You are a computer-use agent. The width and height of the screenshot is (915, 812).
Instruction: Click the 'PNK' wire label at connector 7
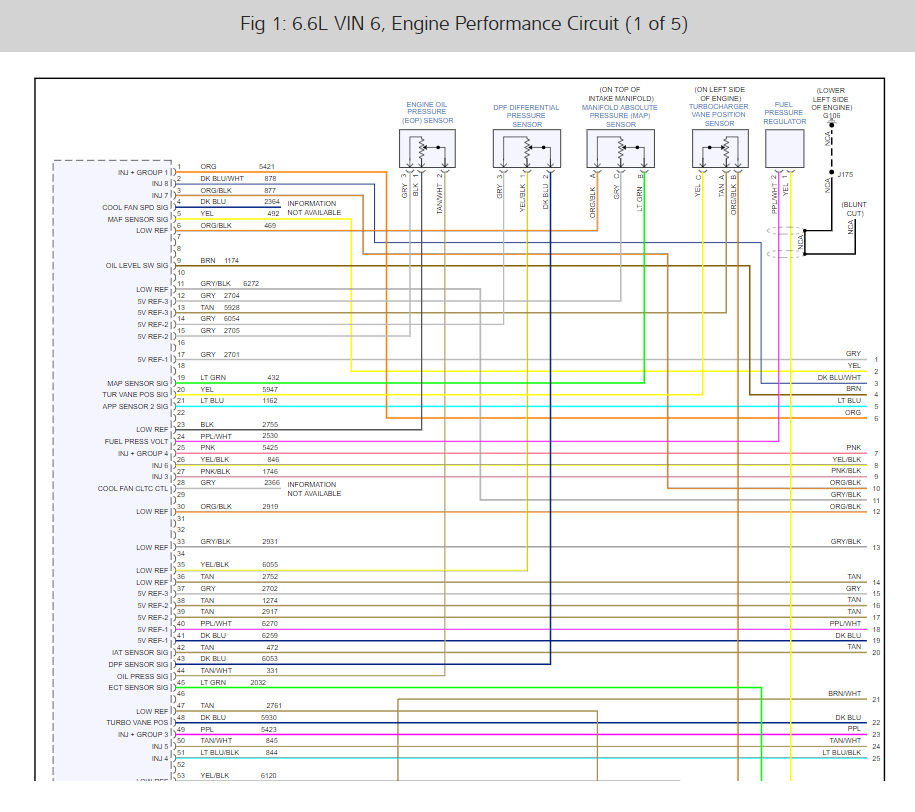click(x=854, y=448)
